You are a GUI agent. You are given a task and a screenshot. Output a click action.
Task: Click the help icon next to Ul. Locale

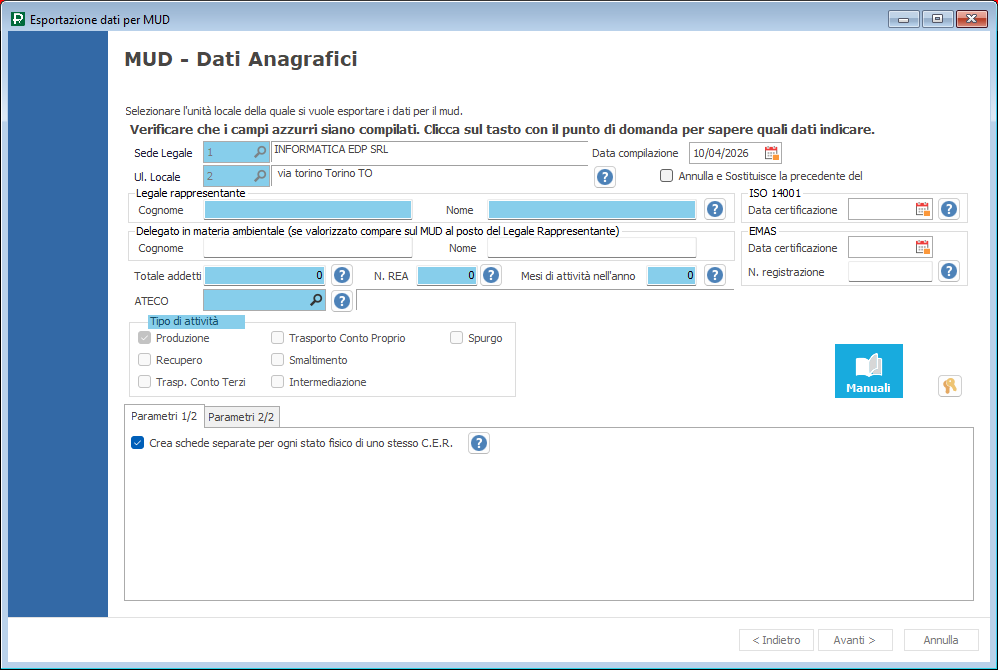pyautogui.click(x=605, y=177)
